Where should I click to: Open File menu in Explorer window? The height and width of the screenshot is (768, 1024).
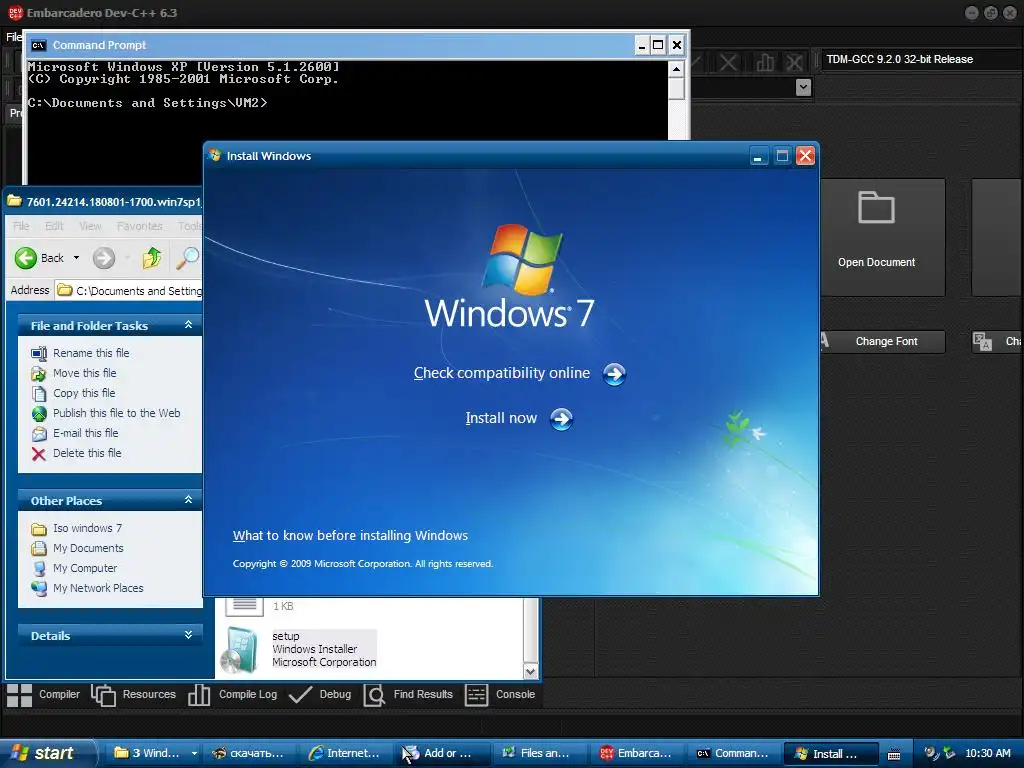[21, 226]
